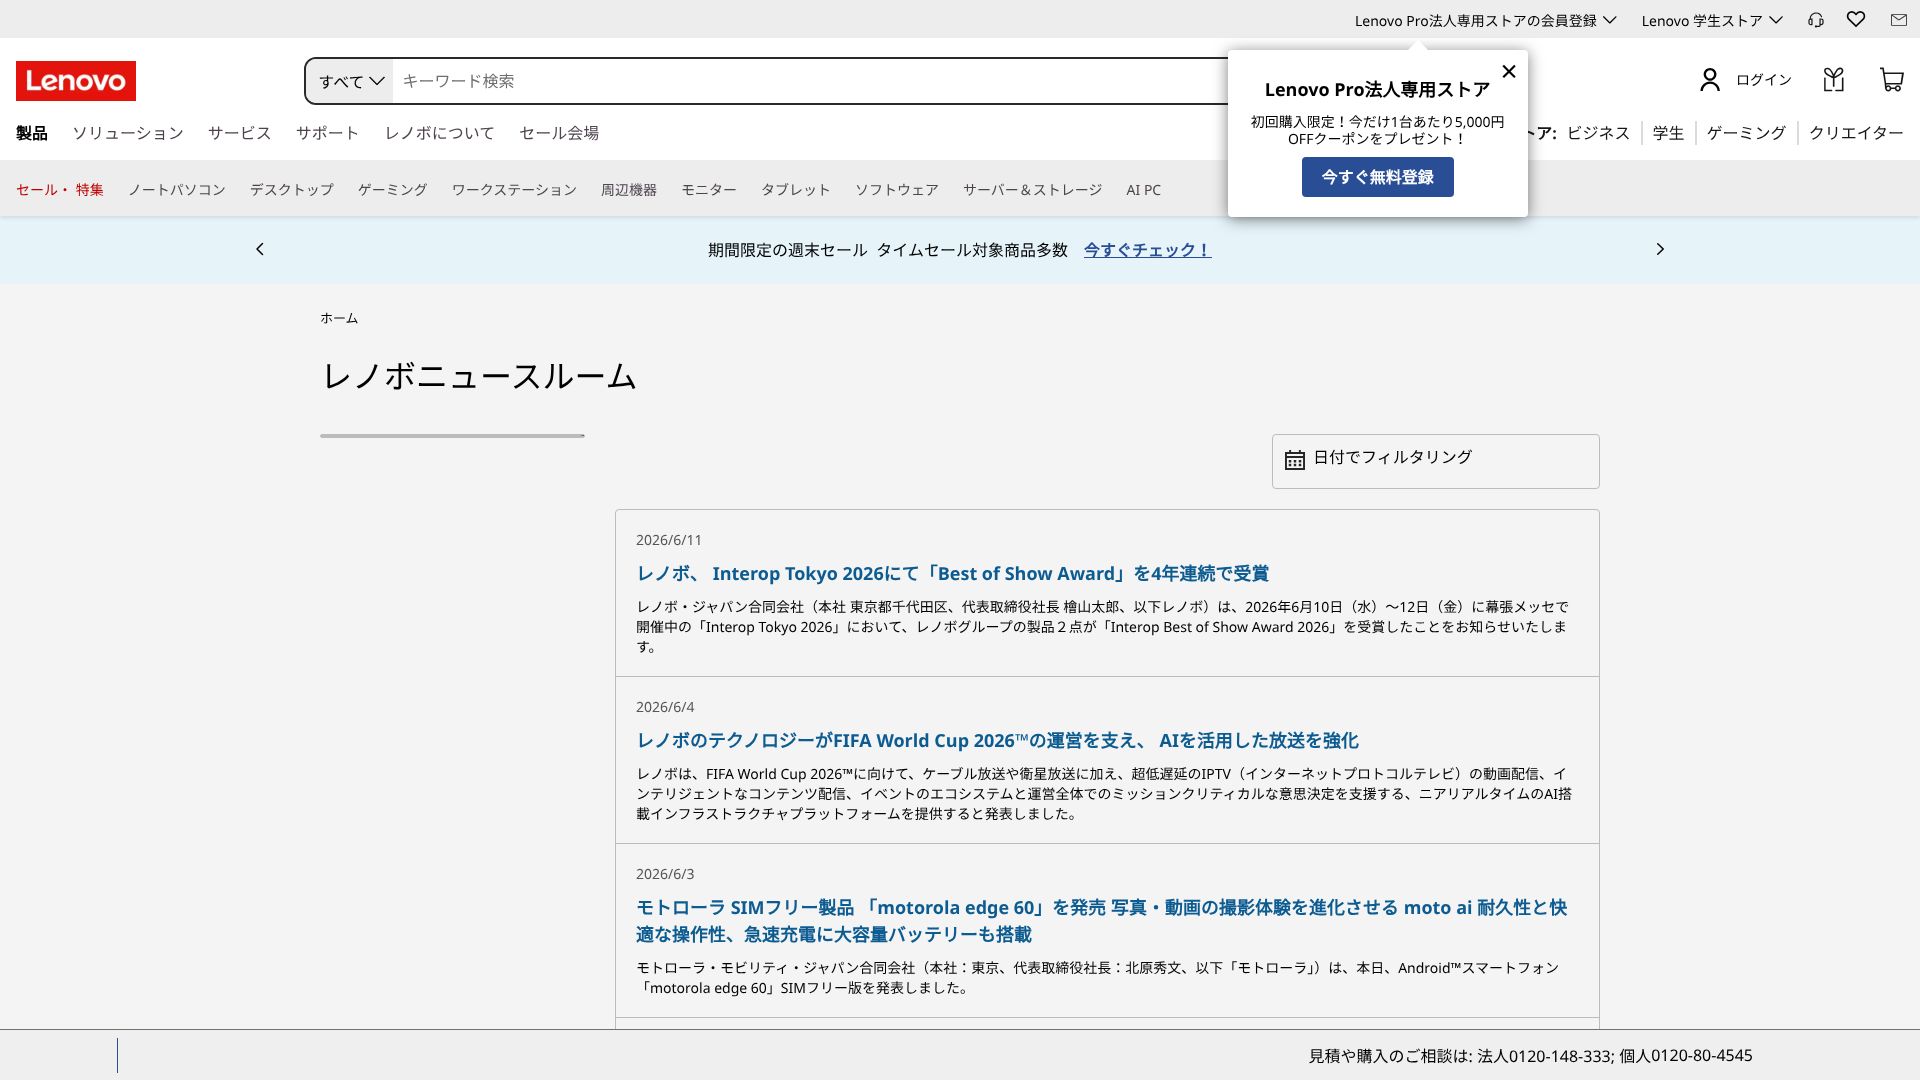Viewport: 1920px width, 1080px height.
Task: Expand Lenovo 学生ストア dropdown
Action: tap(1712, 20)
